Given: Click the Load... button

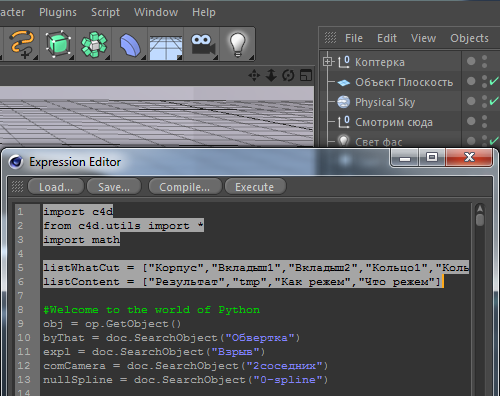Looking at the screenshot, I should 56,187.
